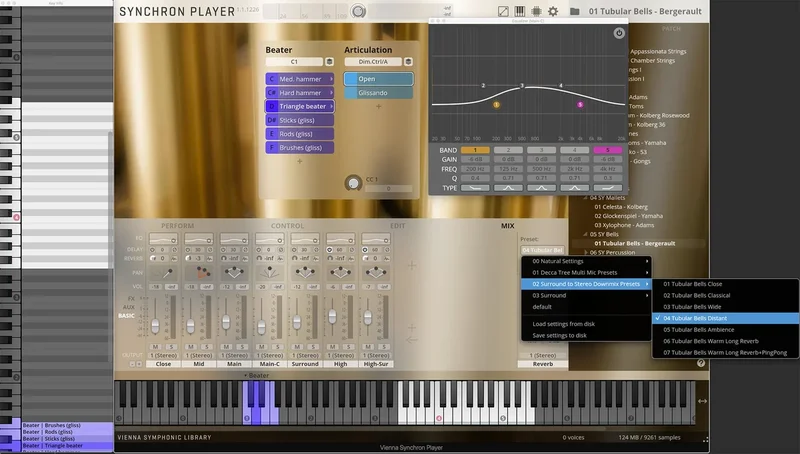Add new beater slot plus sign
This screenshot has width=800, height=454.
coord(299,161)
